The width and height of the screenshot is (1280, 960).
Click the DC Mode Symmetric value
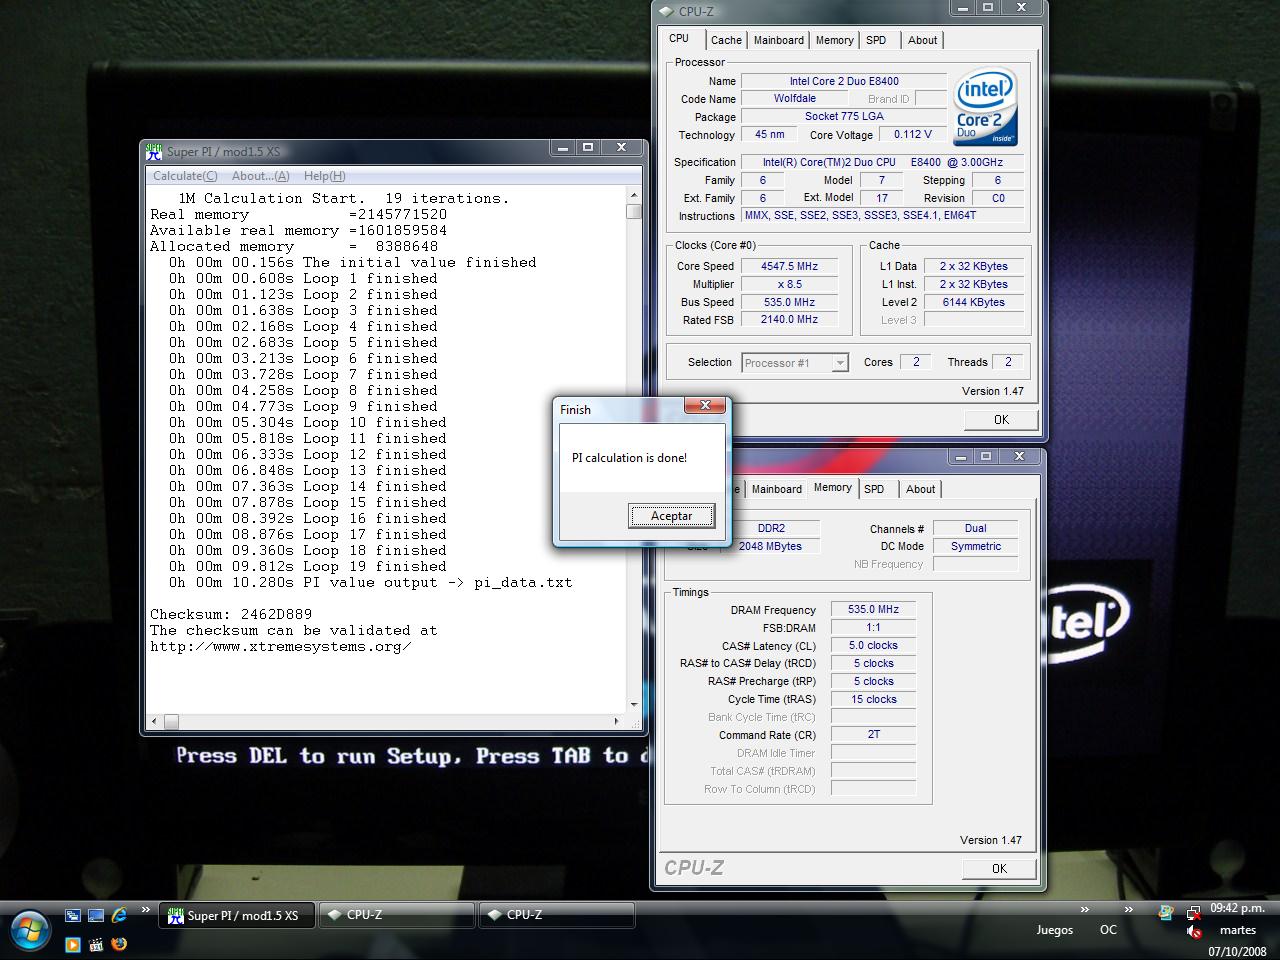[975, 546]
